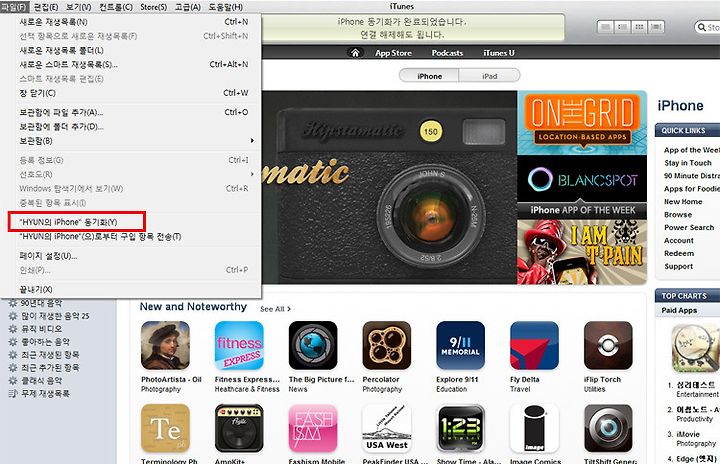Click the iMovie top chart entry
The height and width of the screenshot is (464, 720).
coord(688,434)
